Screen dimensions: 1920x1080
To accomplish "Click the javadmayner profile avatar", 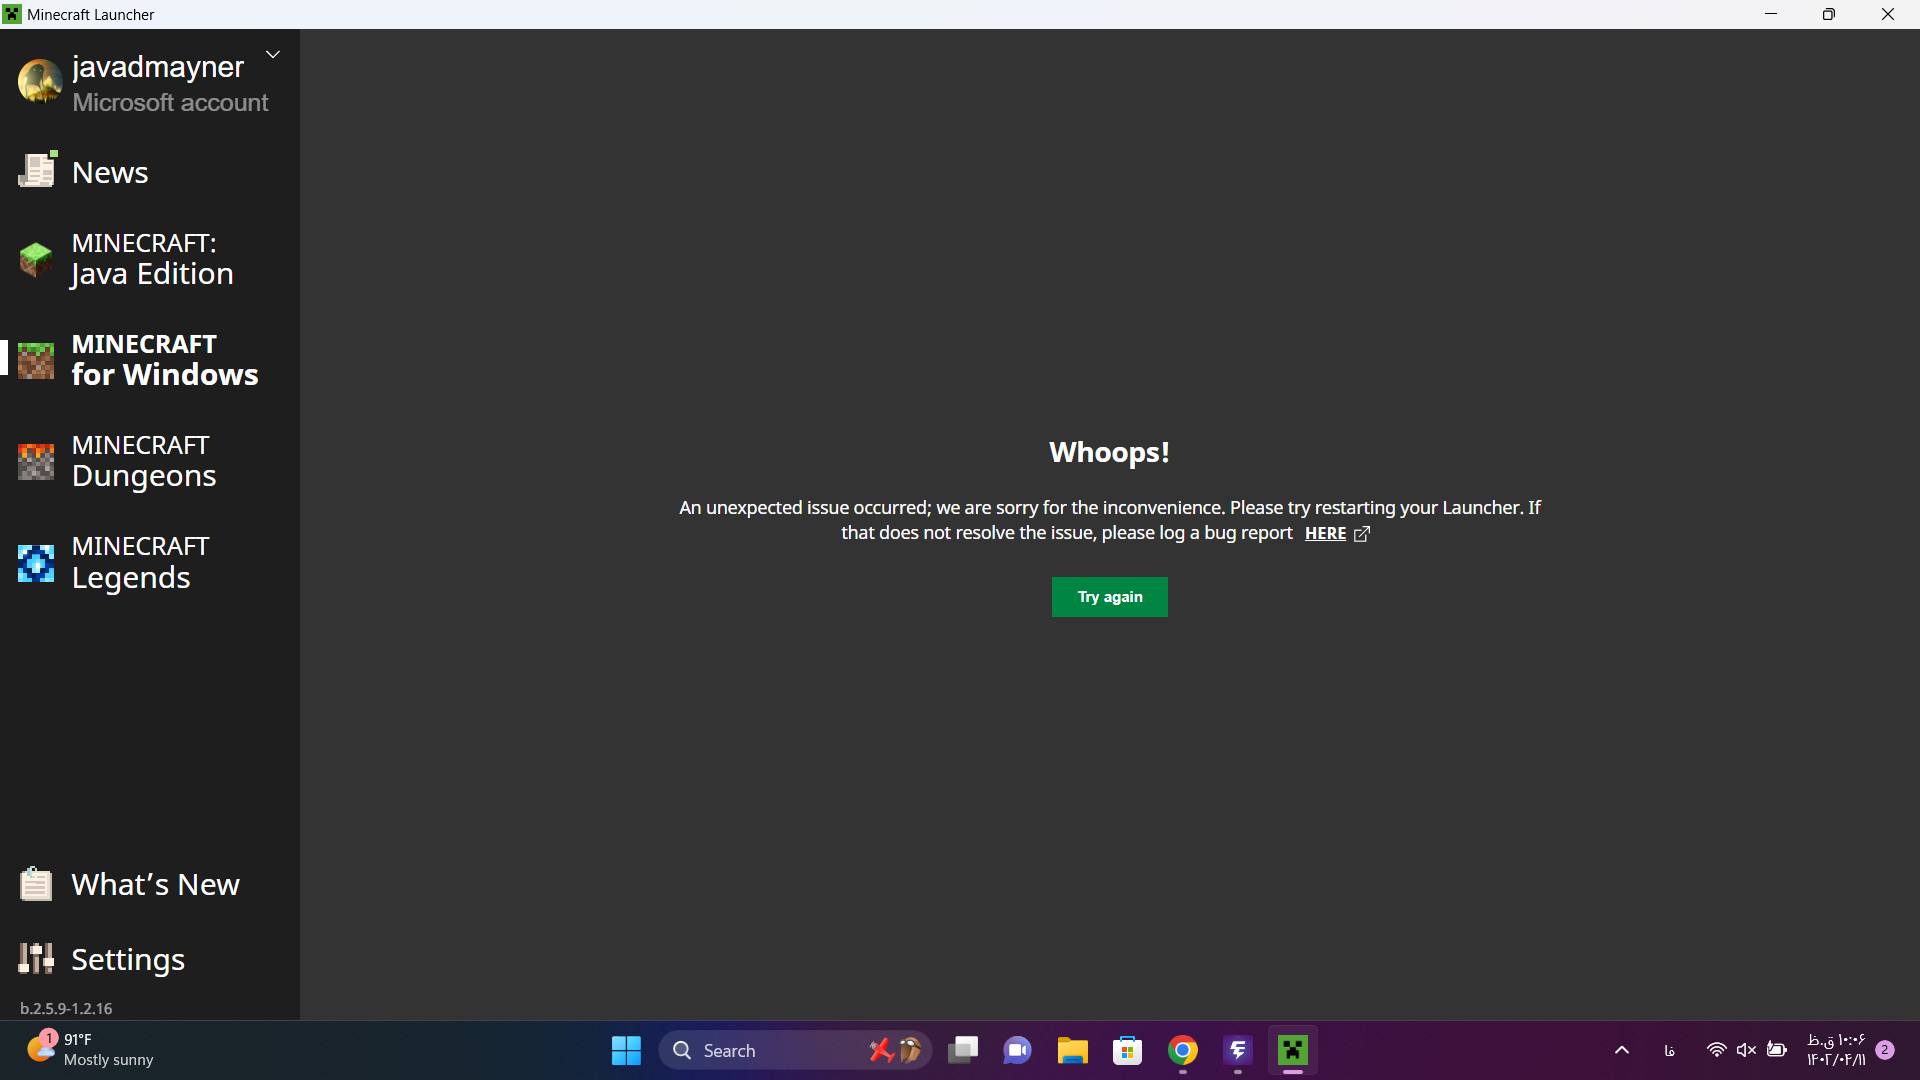I will [x=40, y=82].
